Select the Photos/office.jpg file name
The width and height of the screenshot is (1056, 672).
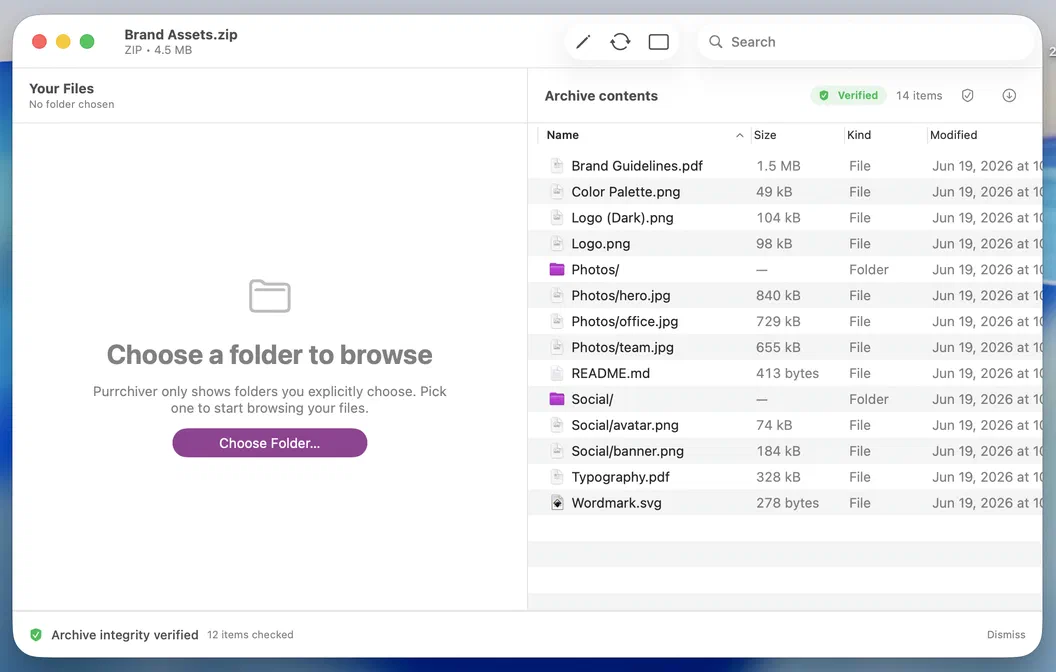point(625,321)
